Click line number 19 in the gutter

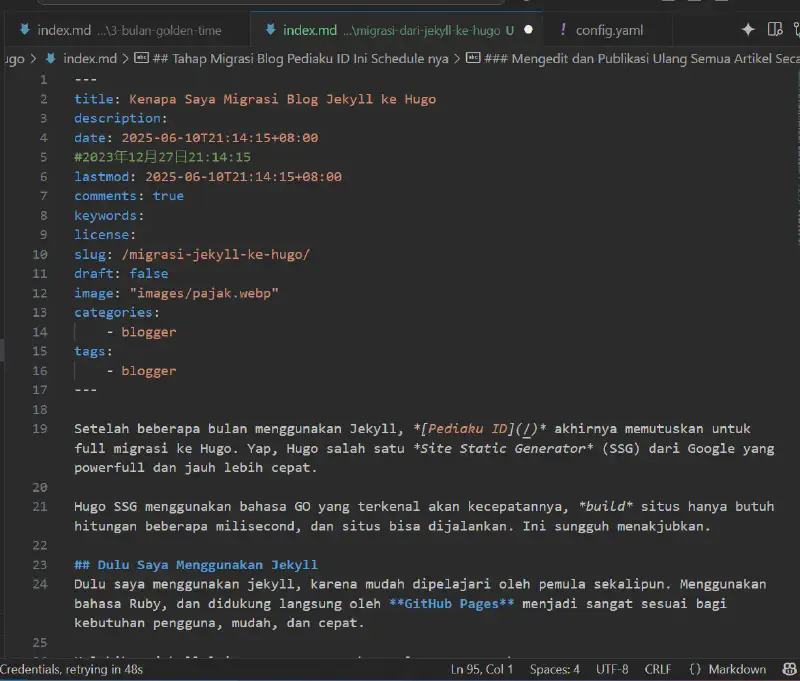click(40, 429)
